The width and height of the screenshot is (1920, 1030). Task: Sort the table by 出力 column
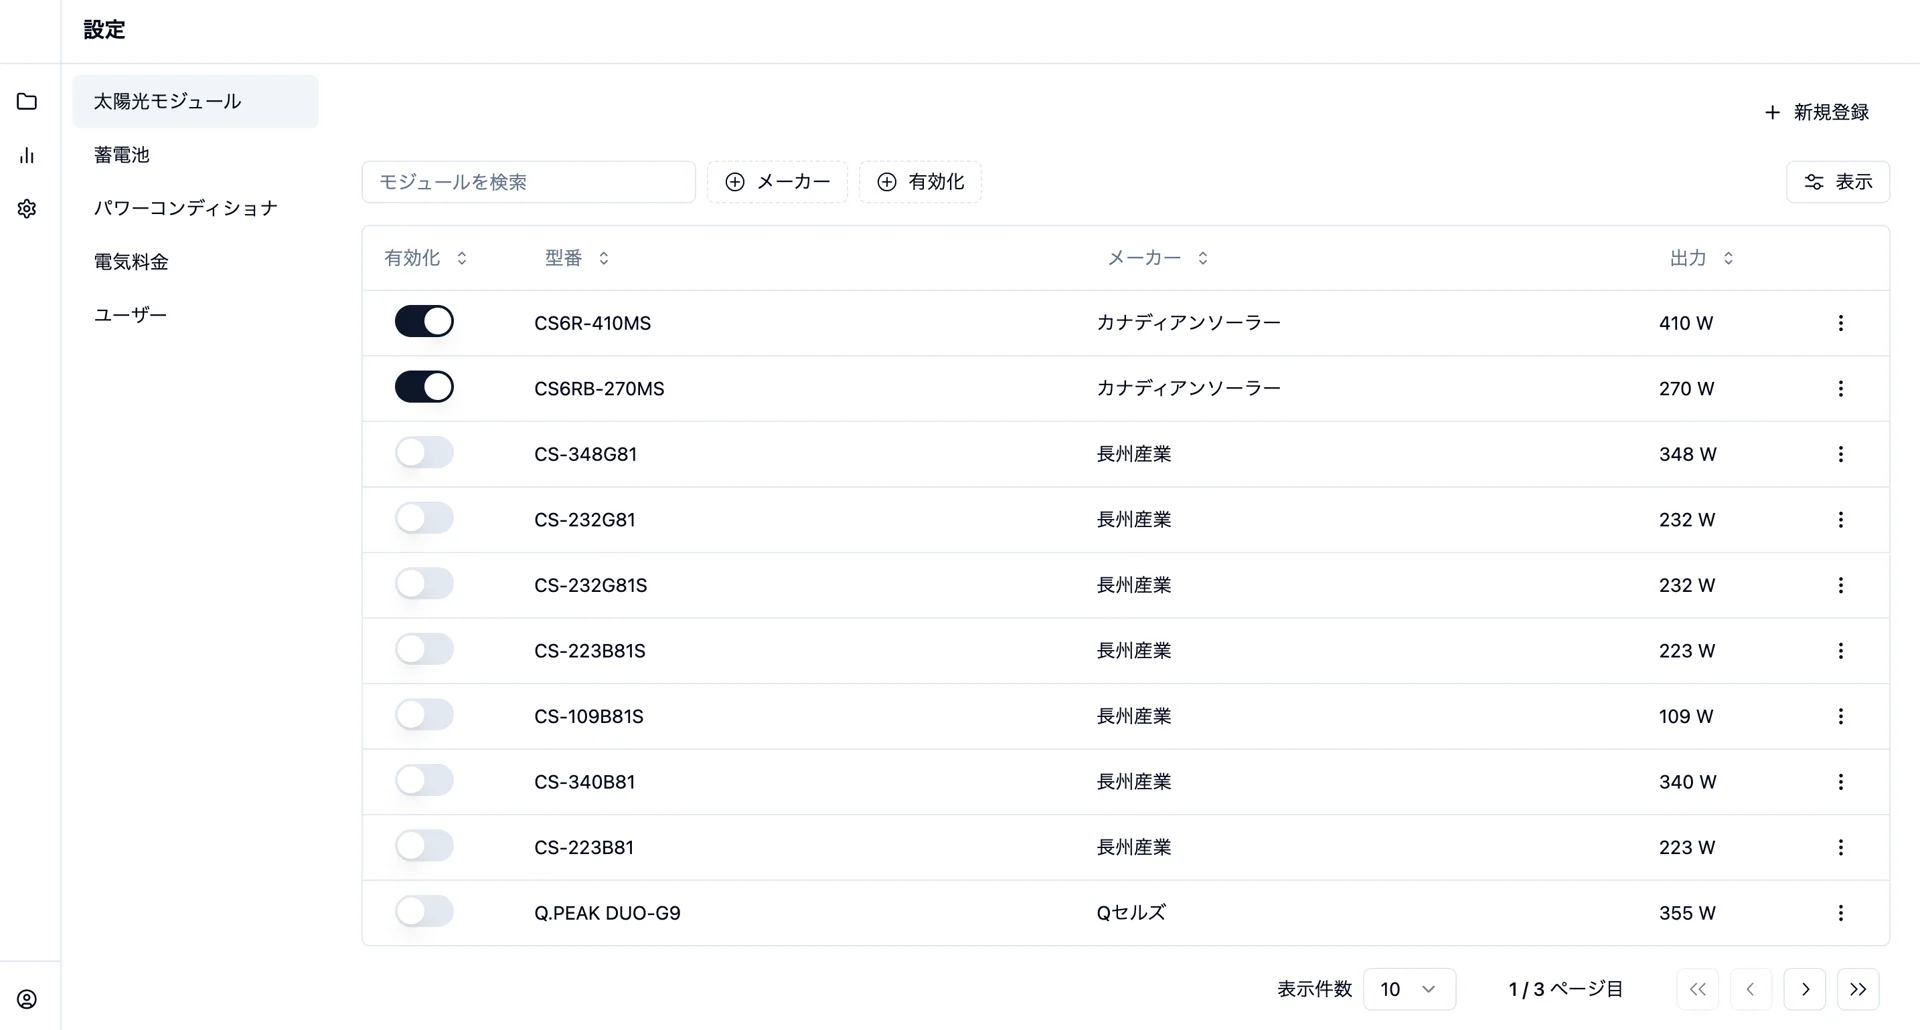pyautogui.click(x=1702, y=258)
